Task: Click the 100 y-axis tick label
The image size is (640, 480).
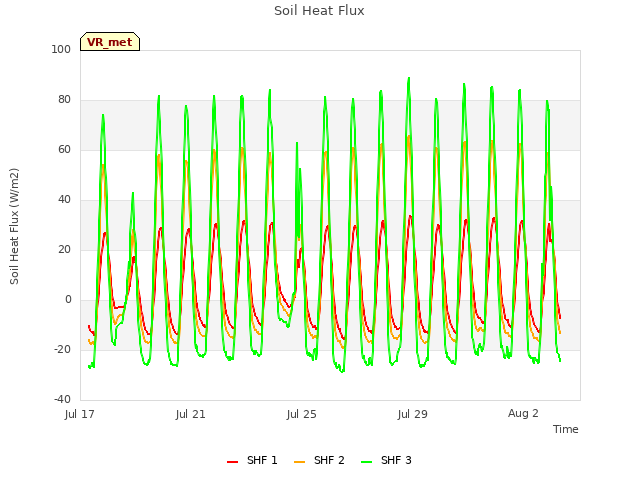Action: [x=61, y=49]
